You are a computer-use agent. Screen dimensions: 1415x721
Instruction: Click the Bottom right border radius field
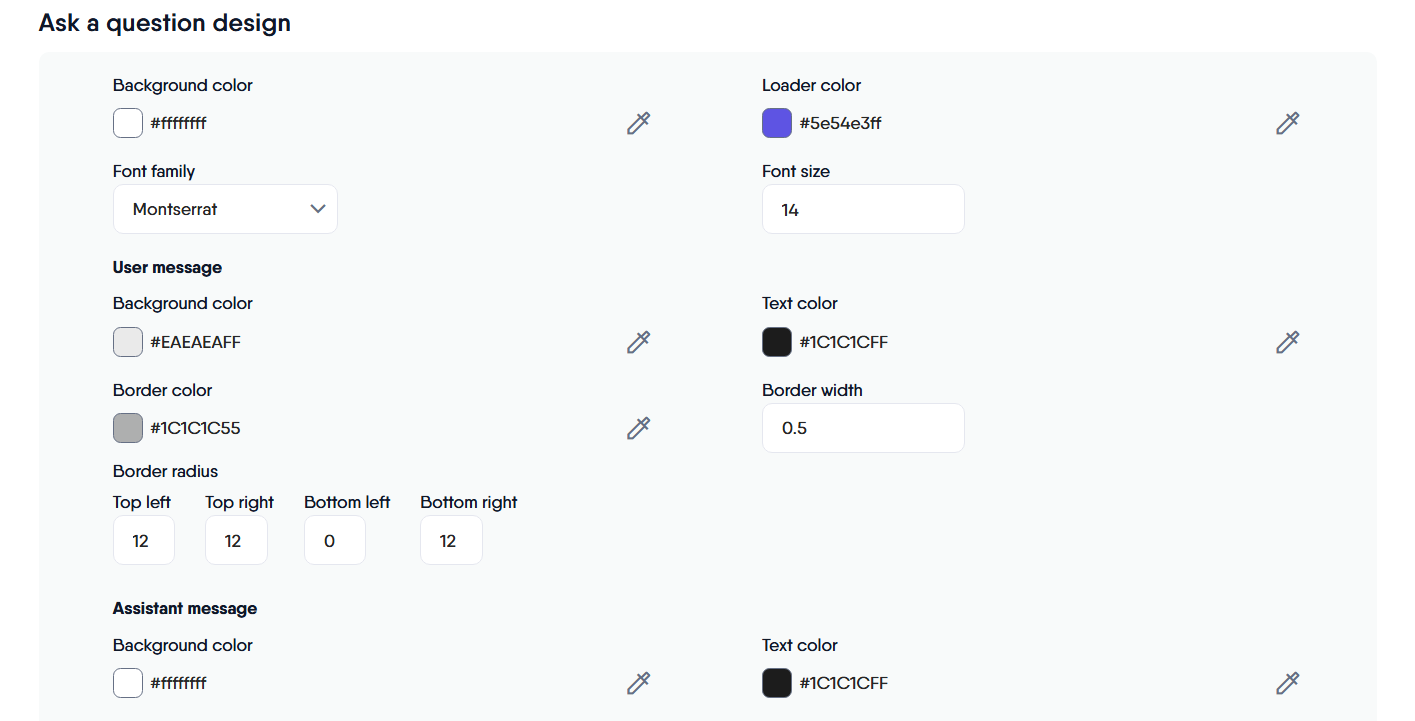451,541
